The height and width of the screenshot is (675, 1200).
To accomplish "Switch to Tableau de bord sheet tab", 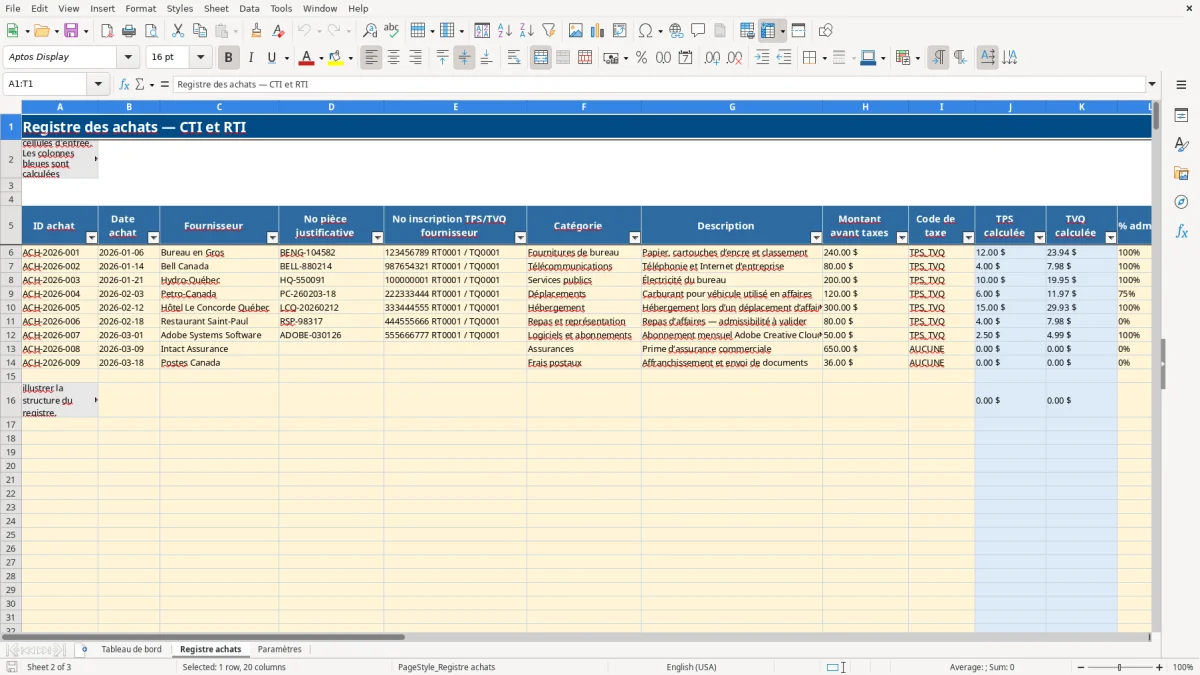I will click(x=131, y=650).
